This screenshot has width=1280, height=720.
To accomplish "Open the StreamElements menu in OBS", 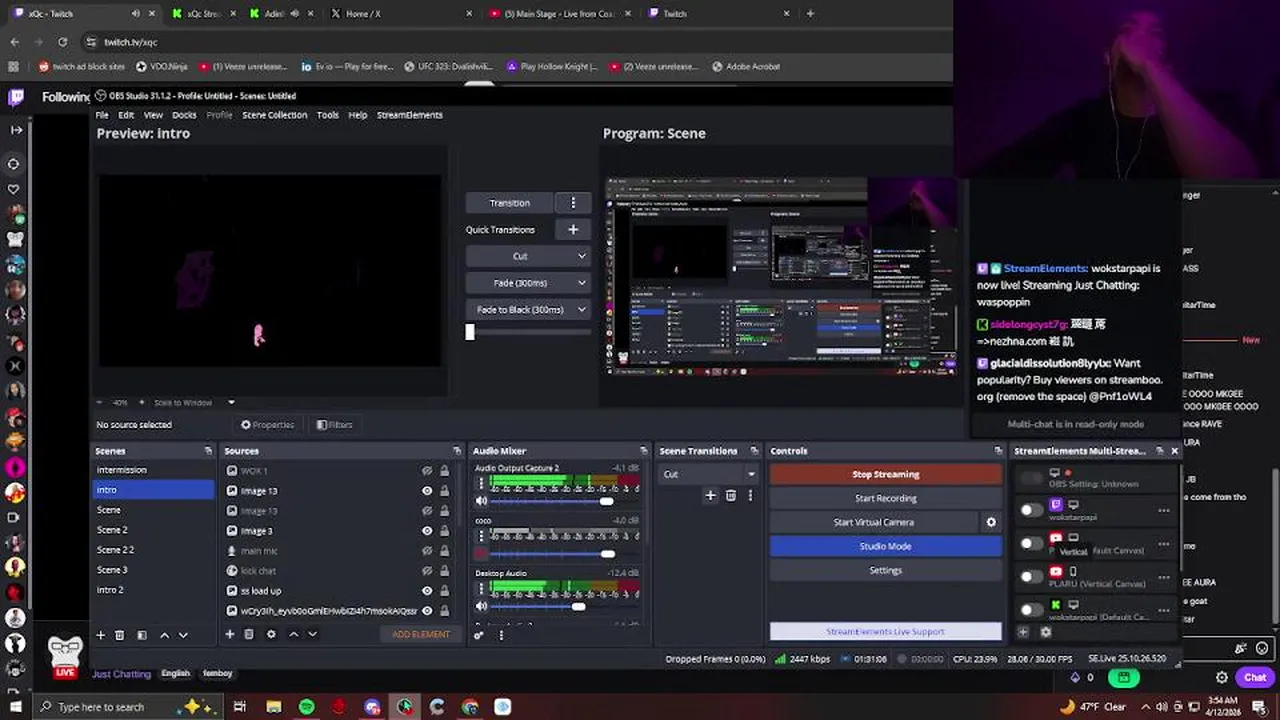I will [x=409, y=115].
